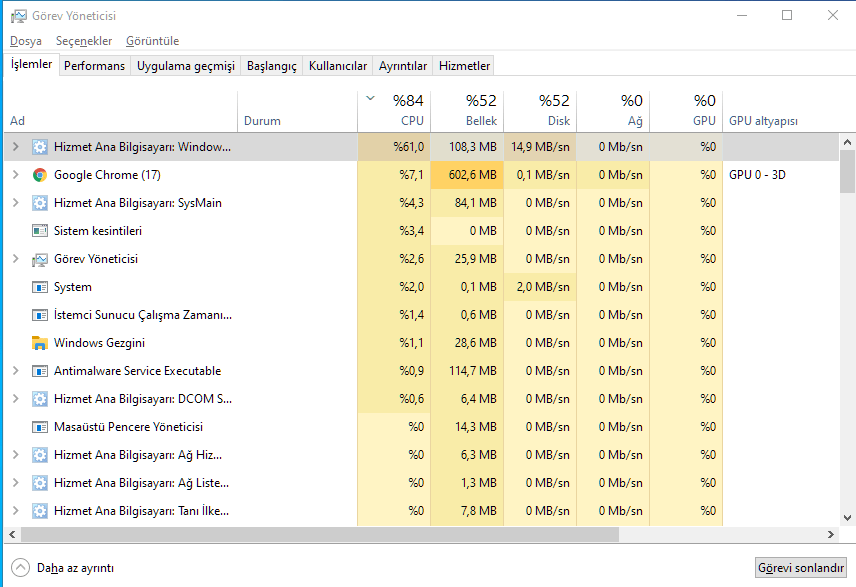Select the Sistem kesintileri row text
The image size is (856, 587).
(98, 231)
